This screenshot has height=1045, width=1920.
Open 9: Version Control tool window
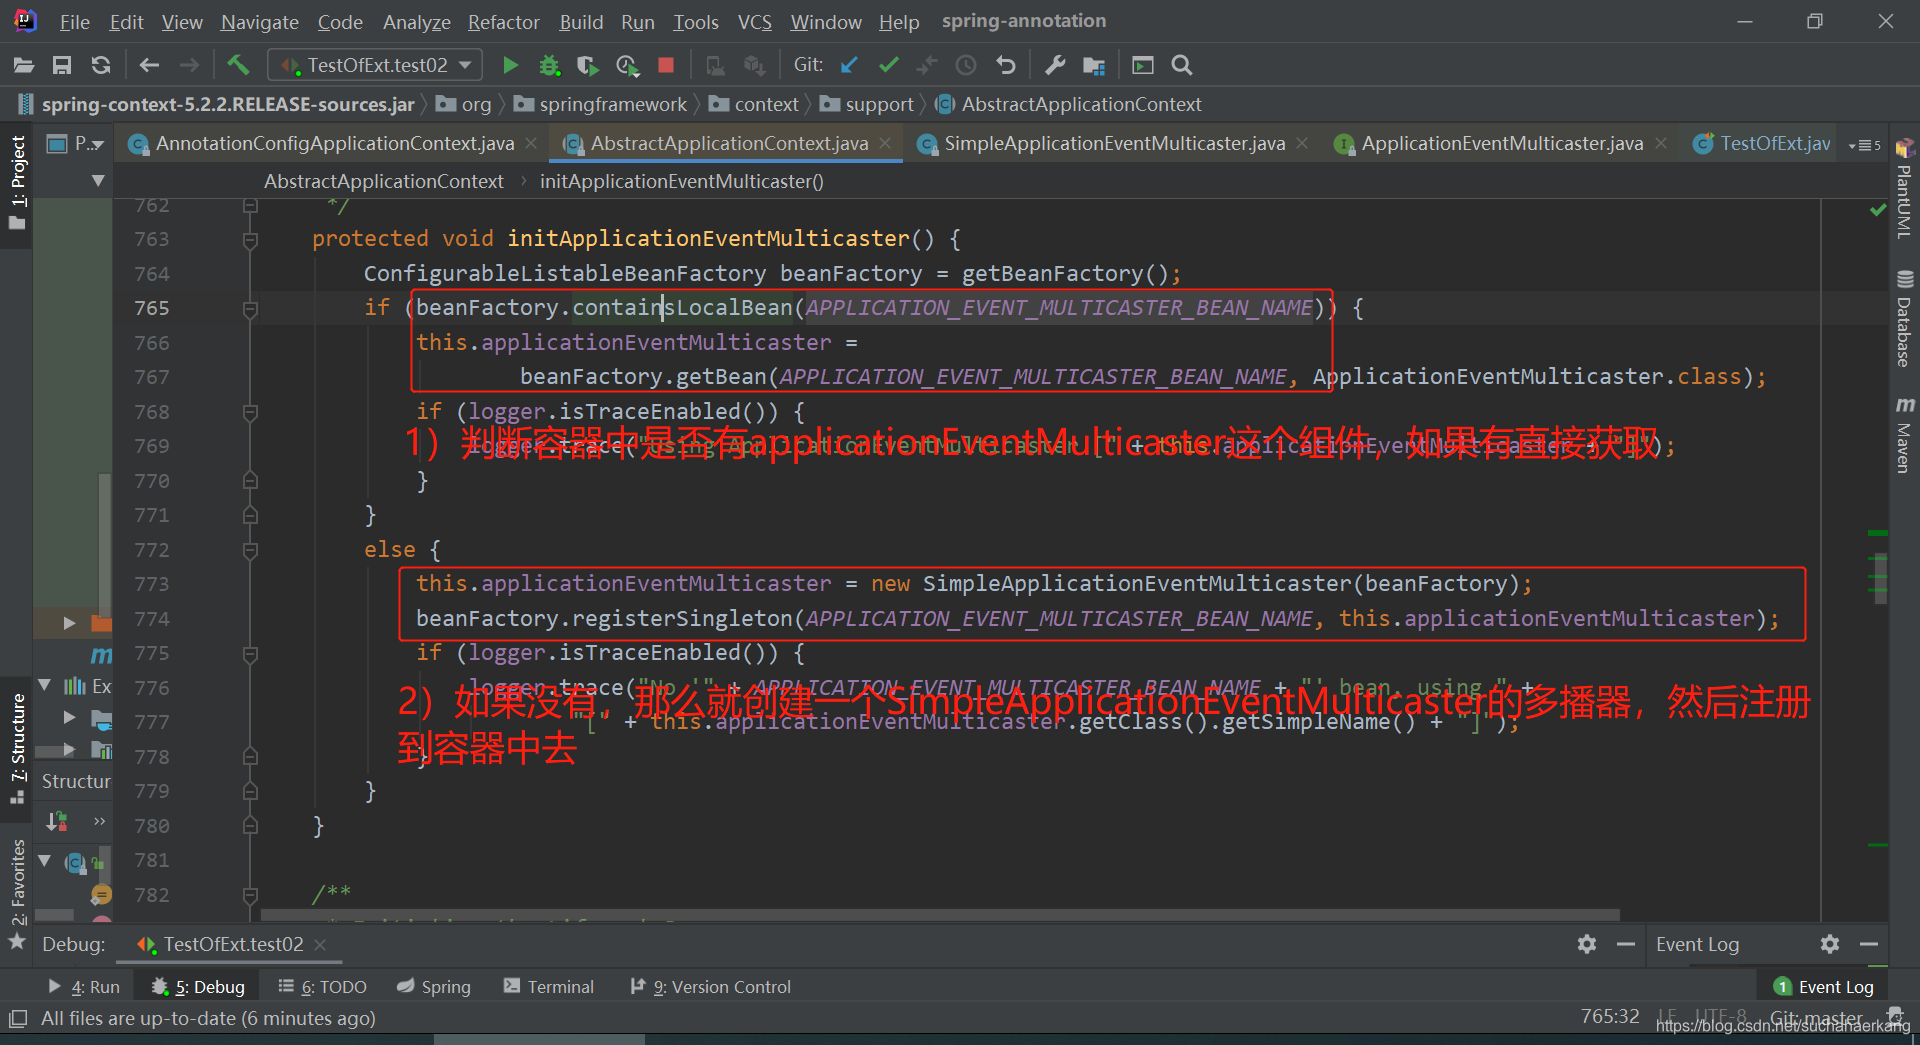711,987
